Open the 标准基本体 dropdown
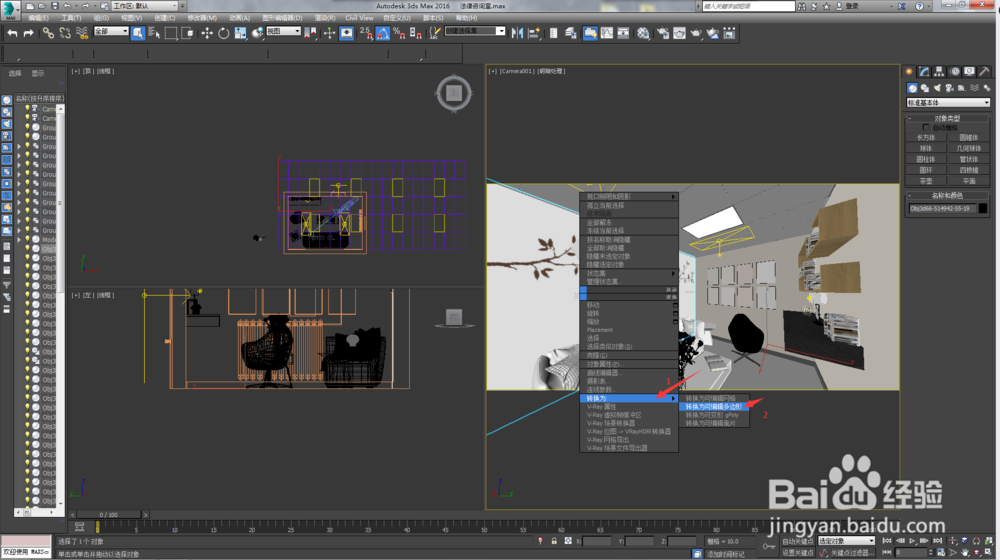This screenshot has width=1000, height=560. [947, 102]
